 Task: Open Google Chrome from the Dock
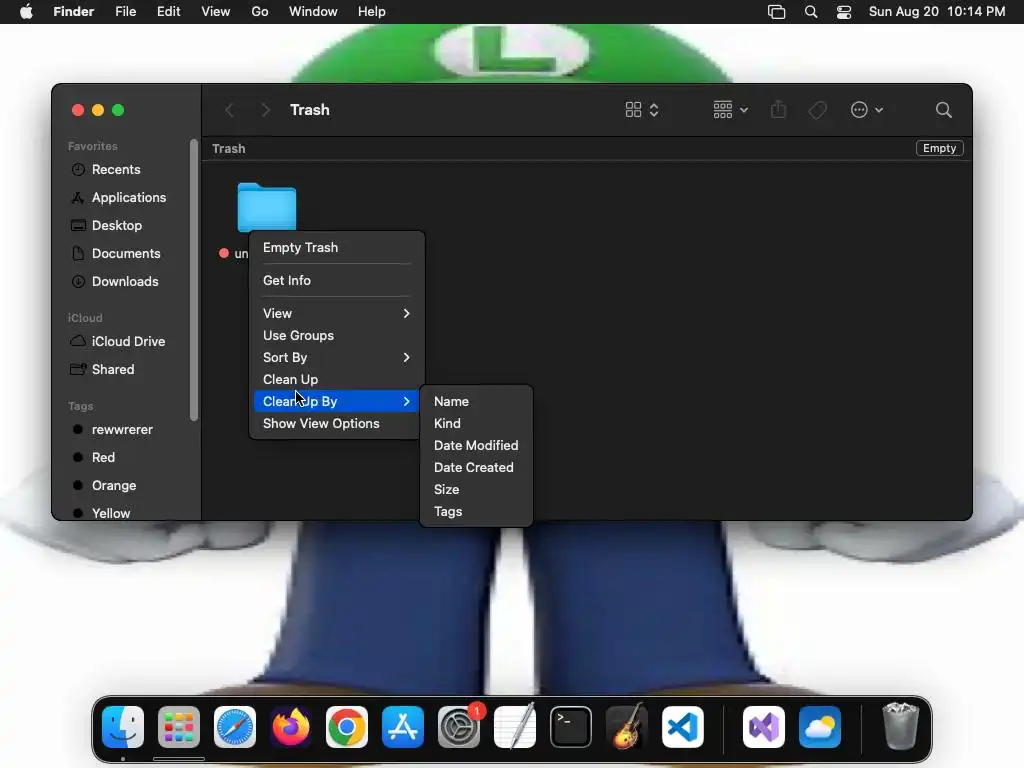pos(347,727)
